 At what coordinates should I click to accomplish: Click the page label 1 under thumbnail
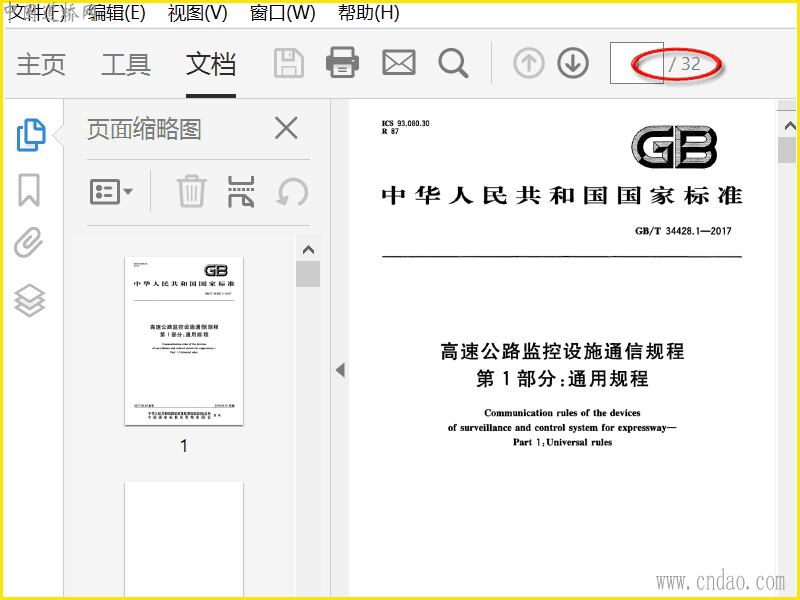click(x=184, y=446)
